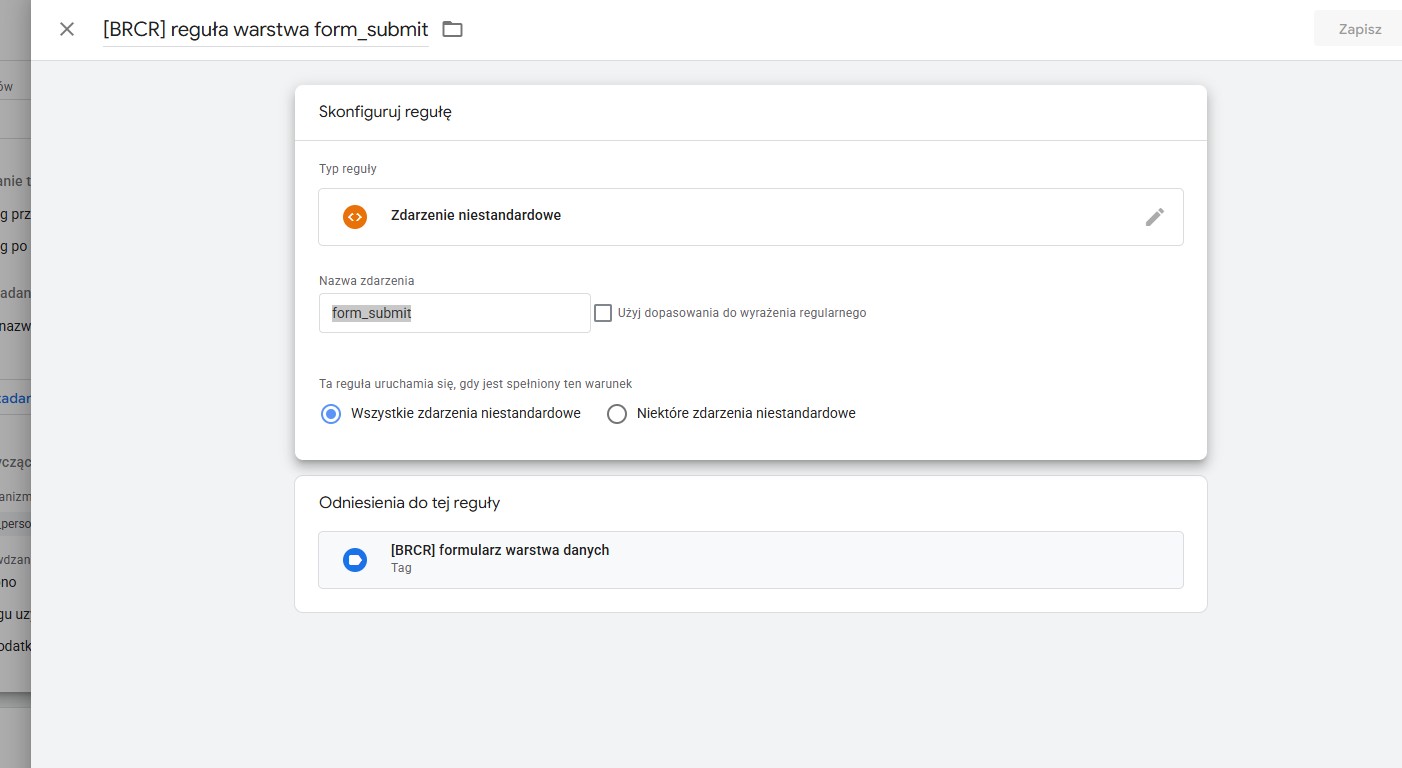Click the 'Zdarzenie niestandardowe' trigger type text

click(476, 215)
